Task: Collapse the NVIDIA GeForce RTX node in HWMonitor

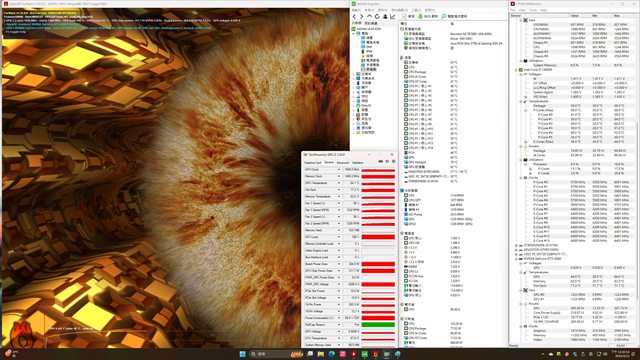Action: click(x=516, y=259)
